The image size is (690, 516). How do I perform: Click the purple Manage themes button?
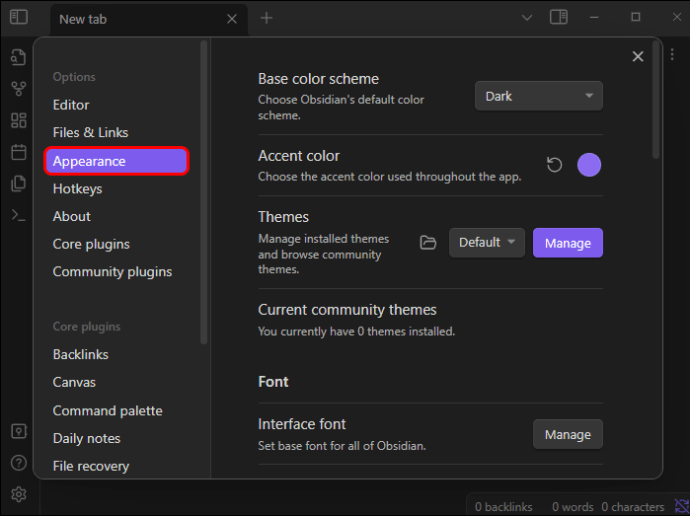tap(568, 243)
